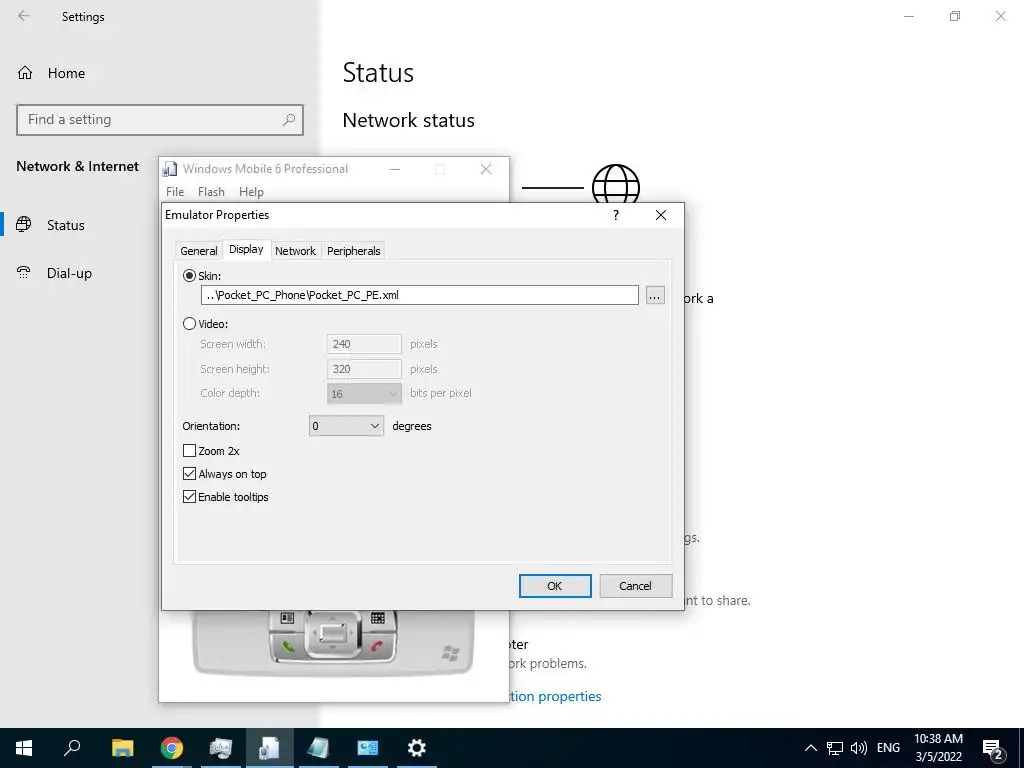Toggle the Enable tooltips checkbox
The height and width of the screenshot is (768, 1024).
coord(189,496)
